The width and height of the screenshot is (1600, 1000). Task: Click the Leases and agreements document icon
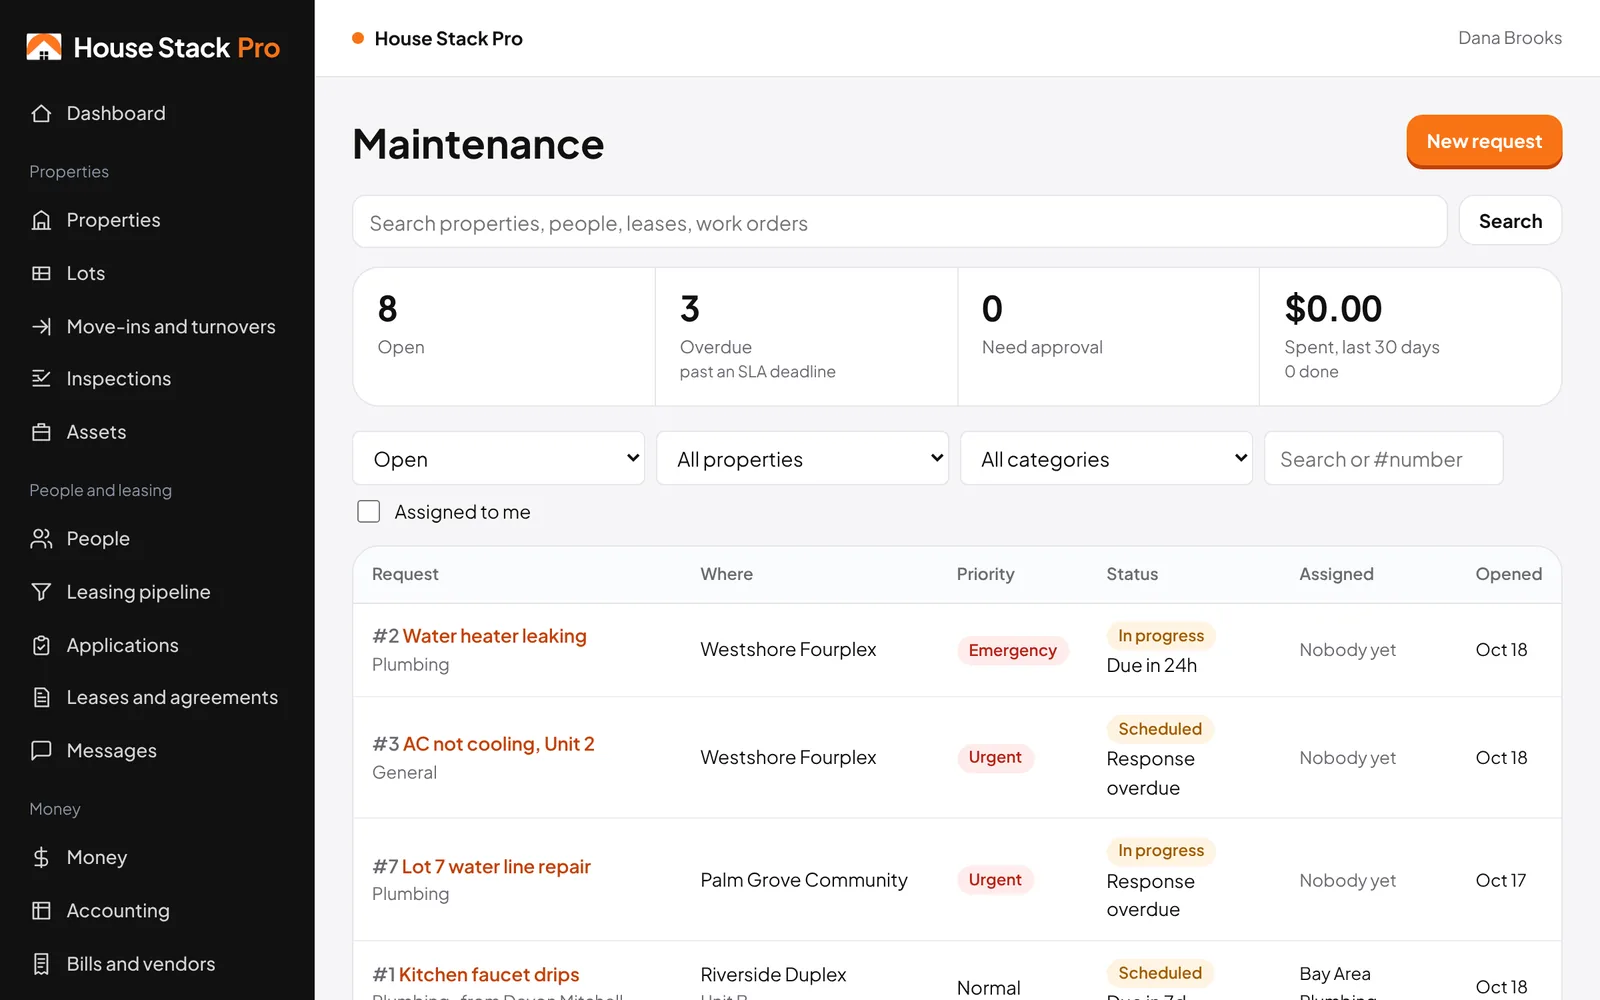tap(41, 697)
